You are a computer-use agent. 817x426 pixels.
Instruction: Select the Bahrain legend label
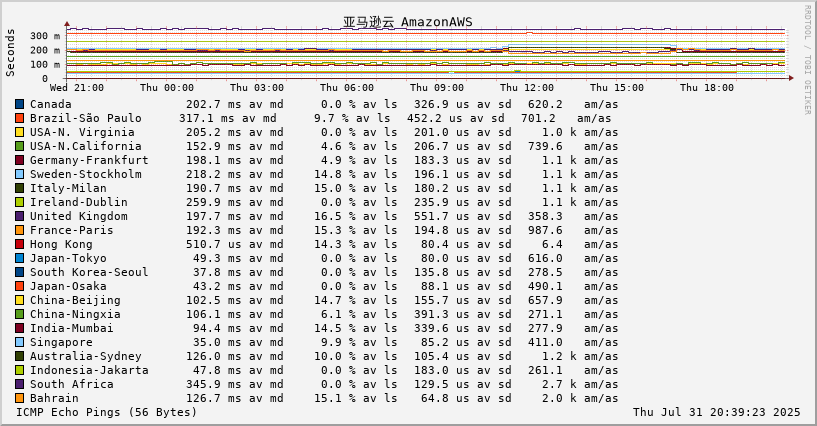(x=54, y=398)
